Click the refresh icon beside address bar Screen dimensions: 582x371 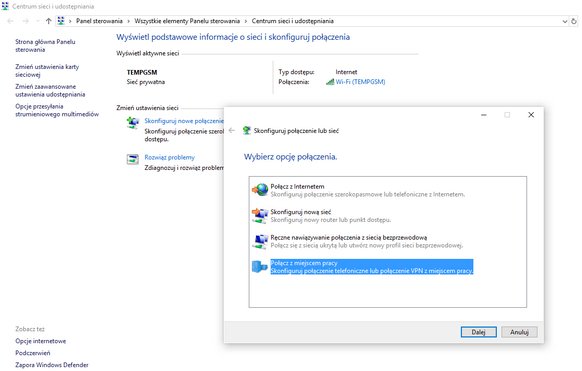pyautogui.click(x=574, y=21)
